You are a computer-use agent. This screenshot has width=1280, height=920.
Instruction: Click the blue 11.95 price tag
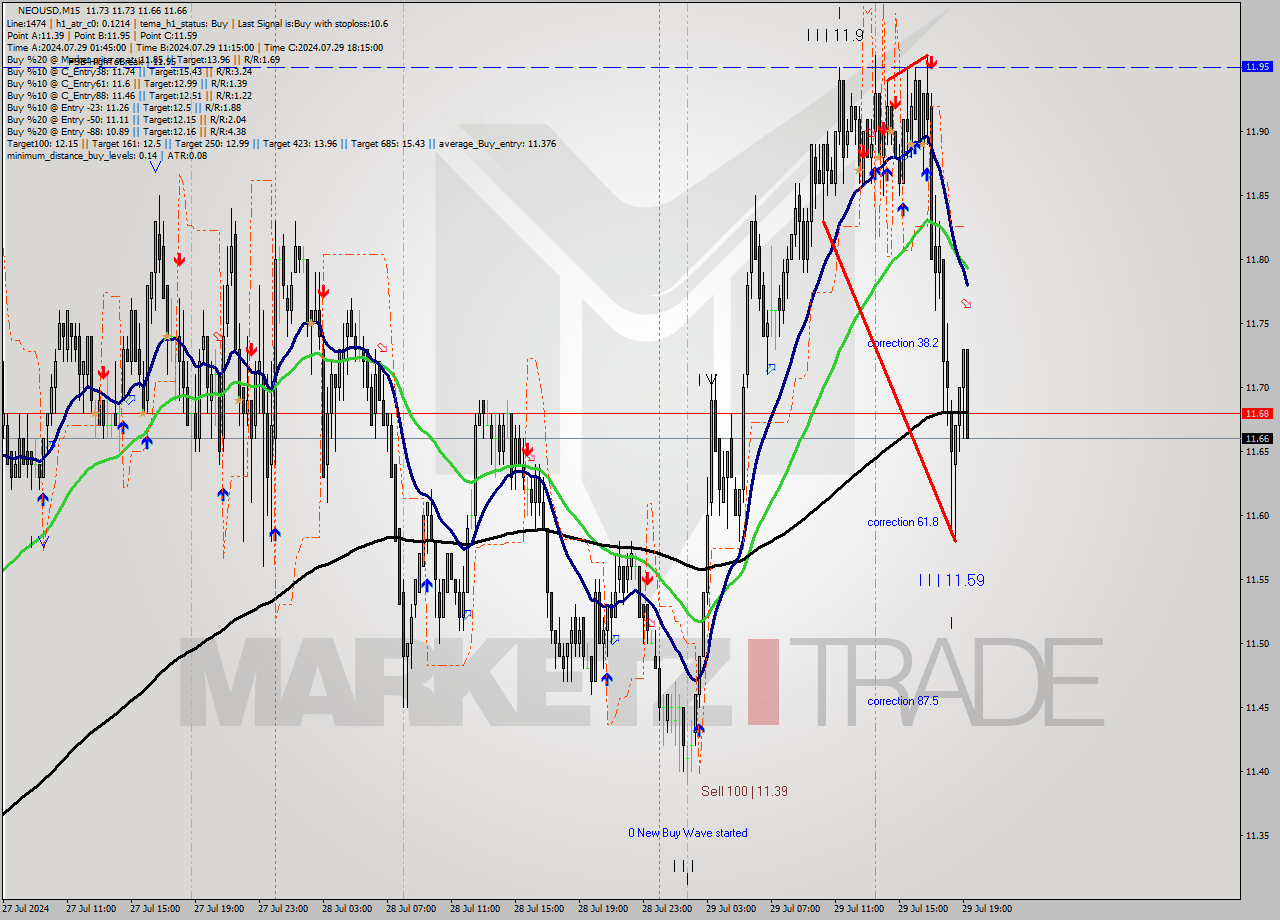[x=1257, y=67]
